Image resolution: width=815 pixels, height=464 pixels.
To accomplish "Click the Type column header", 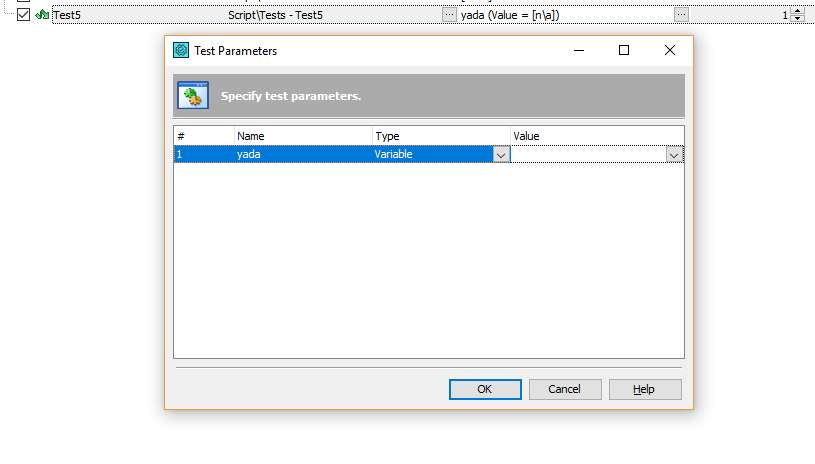I will pyautogui.click(x=441, y=136).
